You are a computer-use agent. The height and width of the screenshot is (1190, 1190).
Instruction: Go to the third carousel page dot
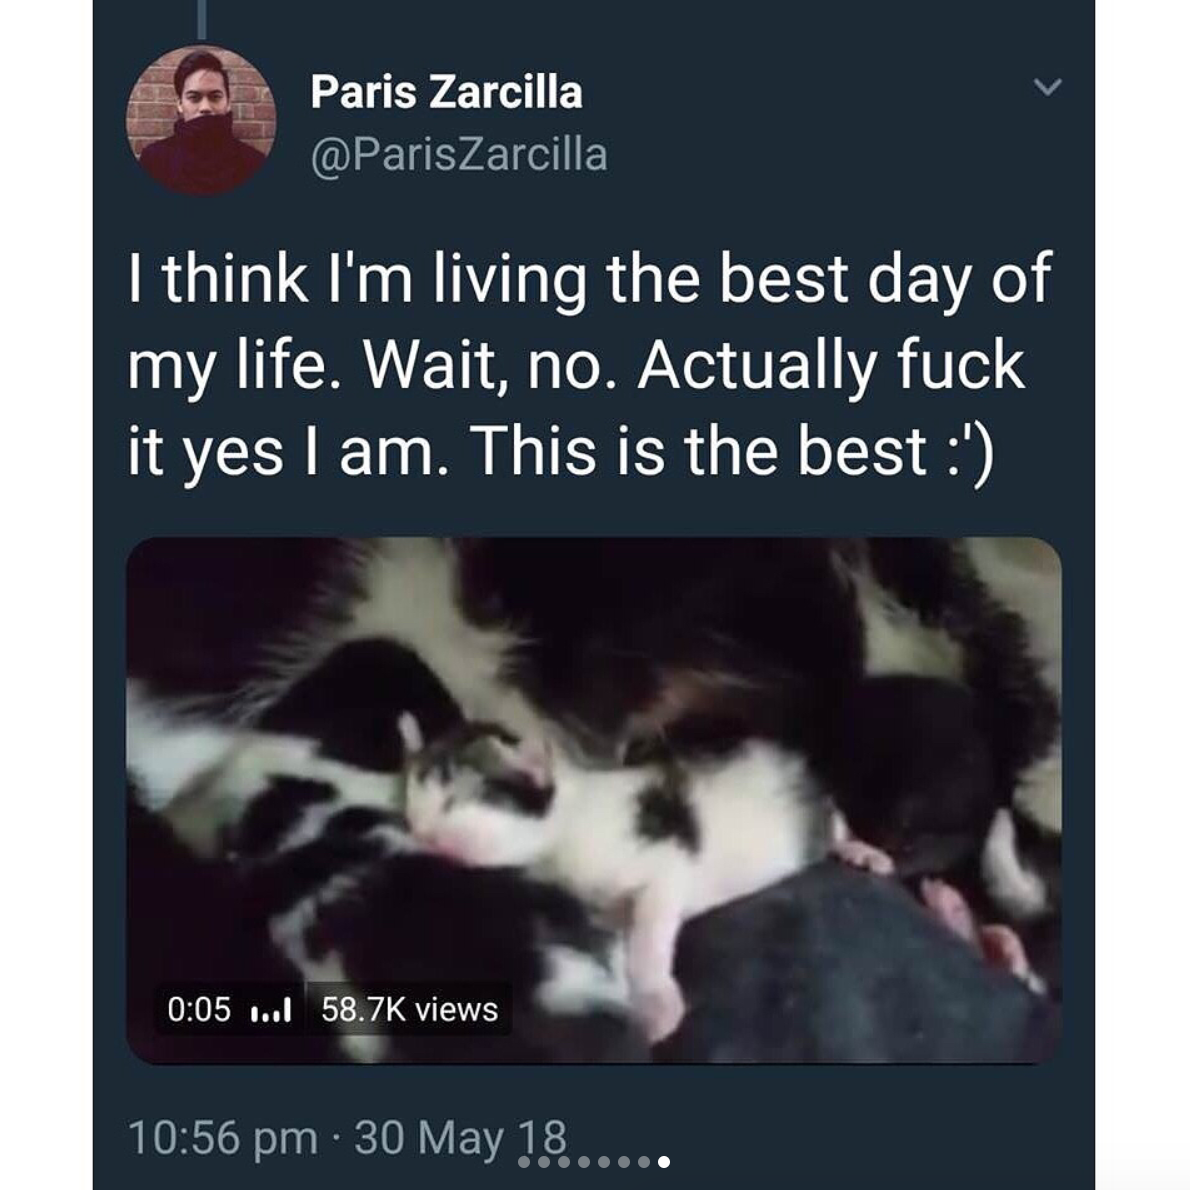[x=564, y=1162]
